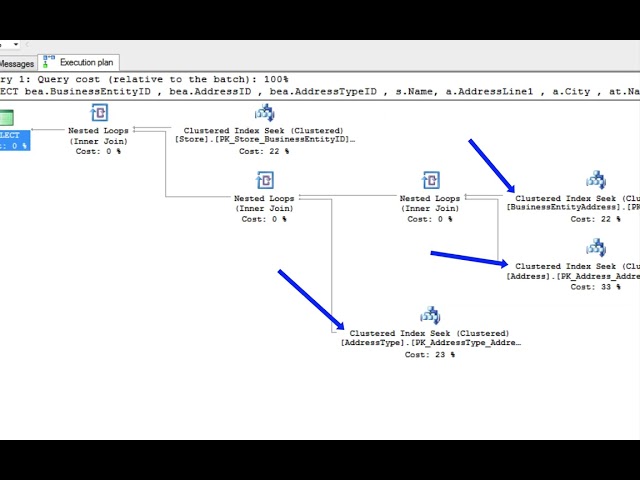This screenshot has width=640, height=480.
Task: Switch to the Messages tab
Action: tap(17, 64)
